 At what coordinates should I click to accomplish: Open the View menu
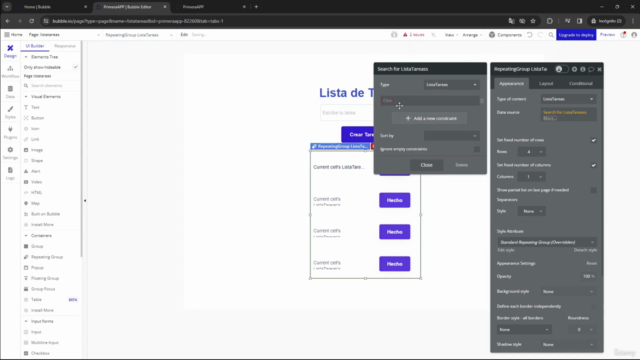tap(451, 35)
